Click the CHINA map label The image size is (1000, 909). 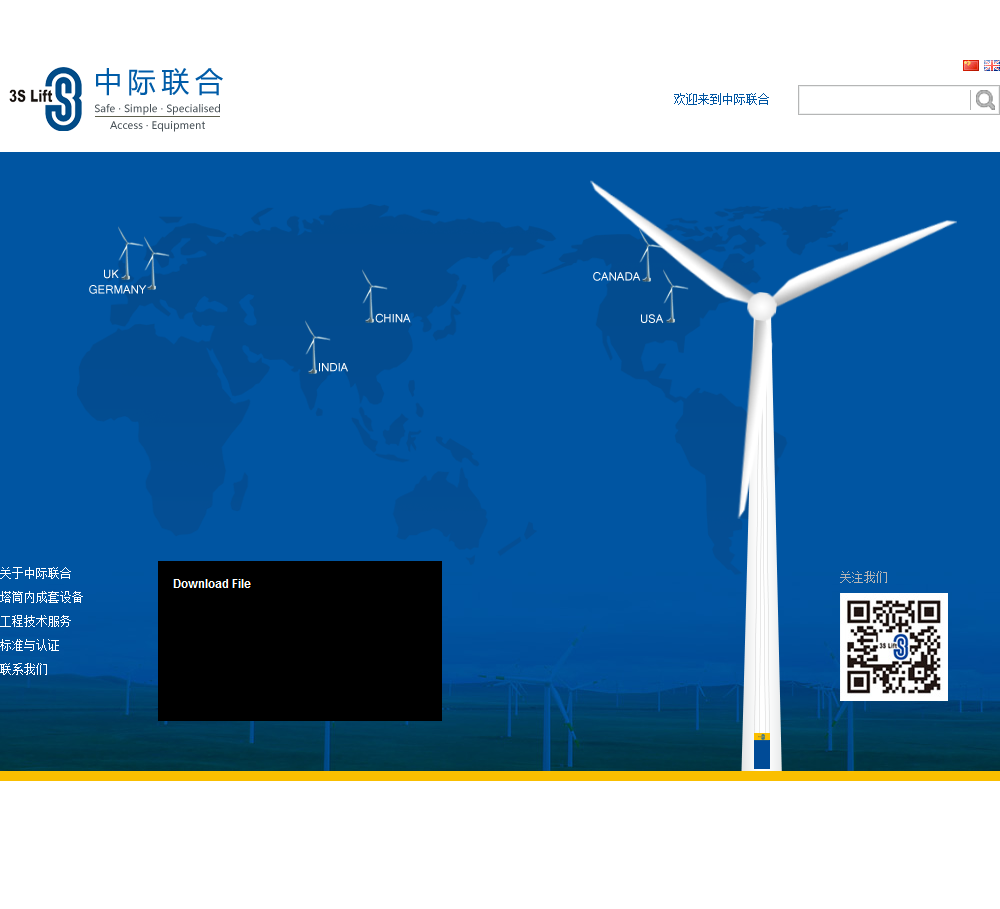393,318
